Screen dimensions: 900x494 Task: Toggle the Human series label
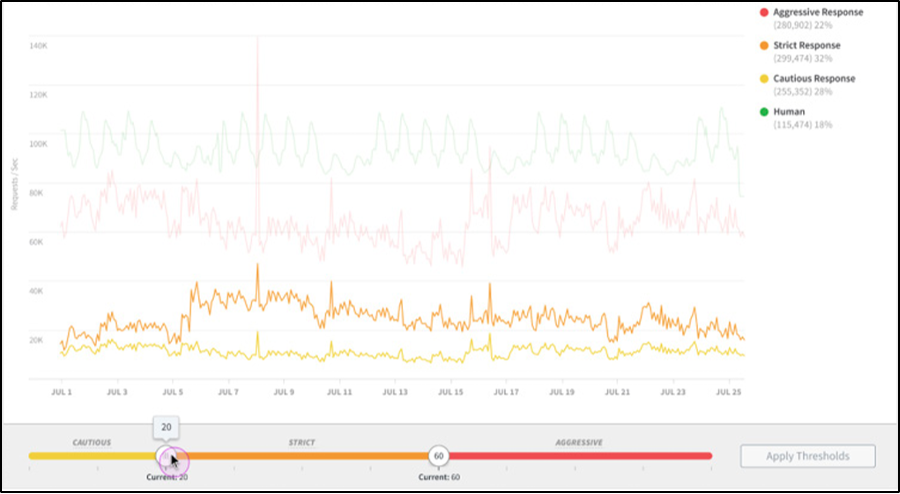[789, 113]
